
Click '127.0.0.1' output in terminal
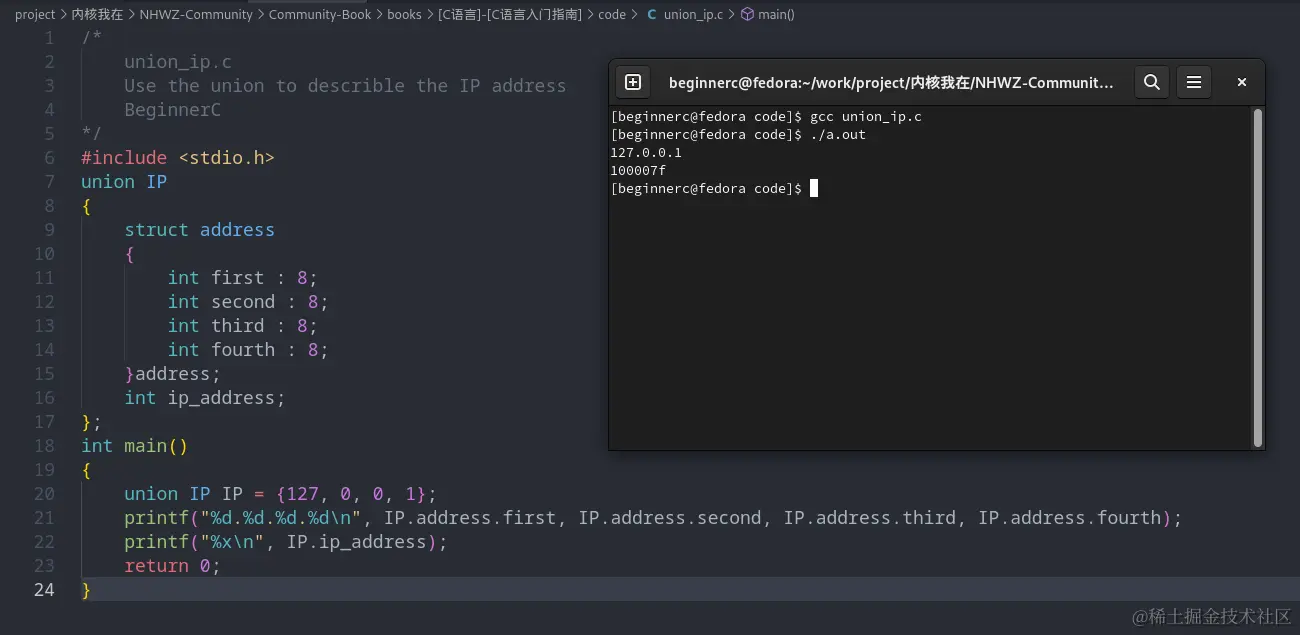pyautogui.click(x=646, y=153)
